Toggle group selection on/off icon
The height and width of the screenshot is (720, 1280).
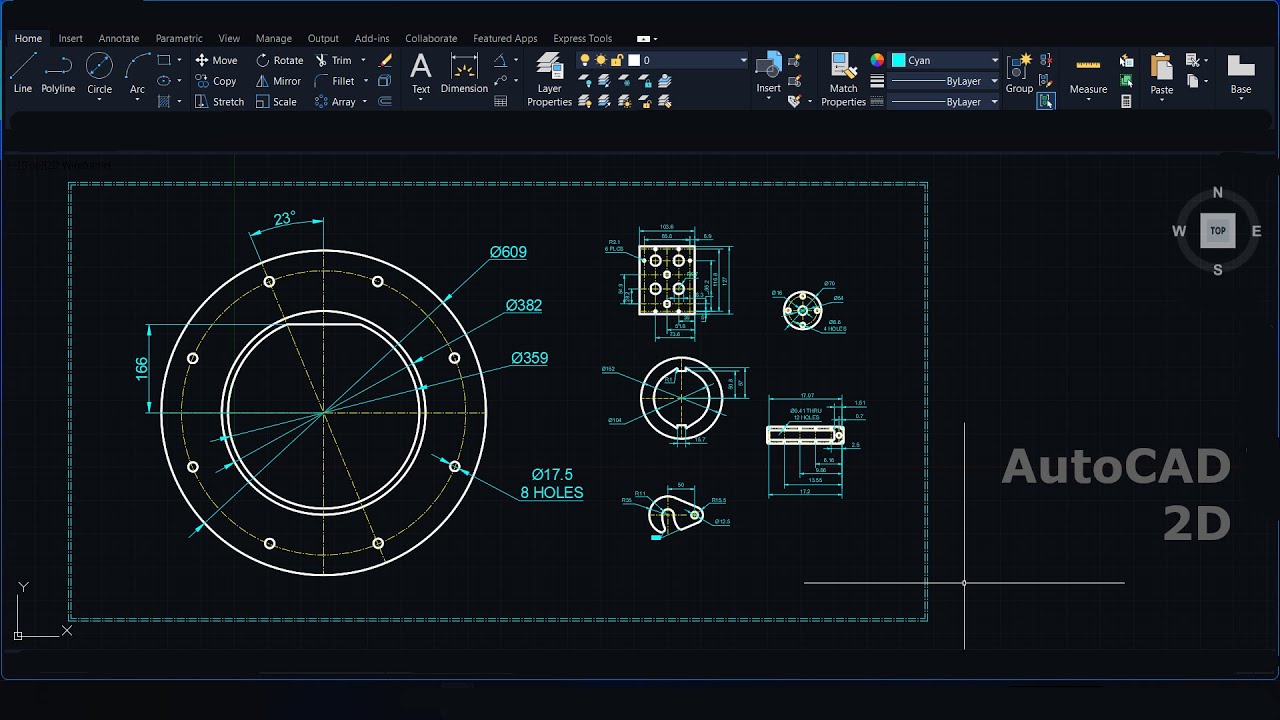1046,101
